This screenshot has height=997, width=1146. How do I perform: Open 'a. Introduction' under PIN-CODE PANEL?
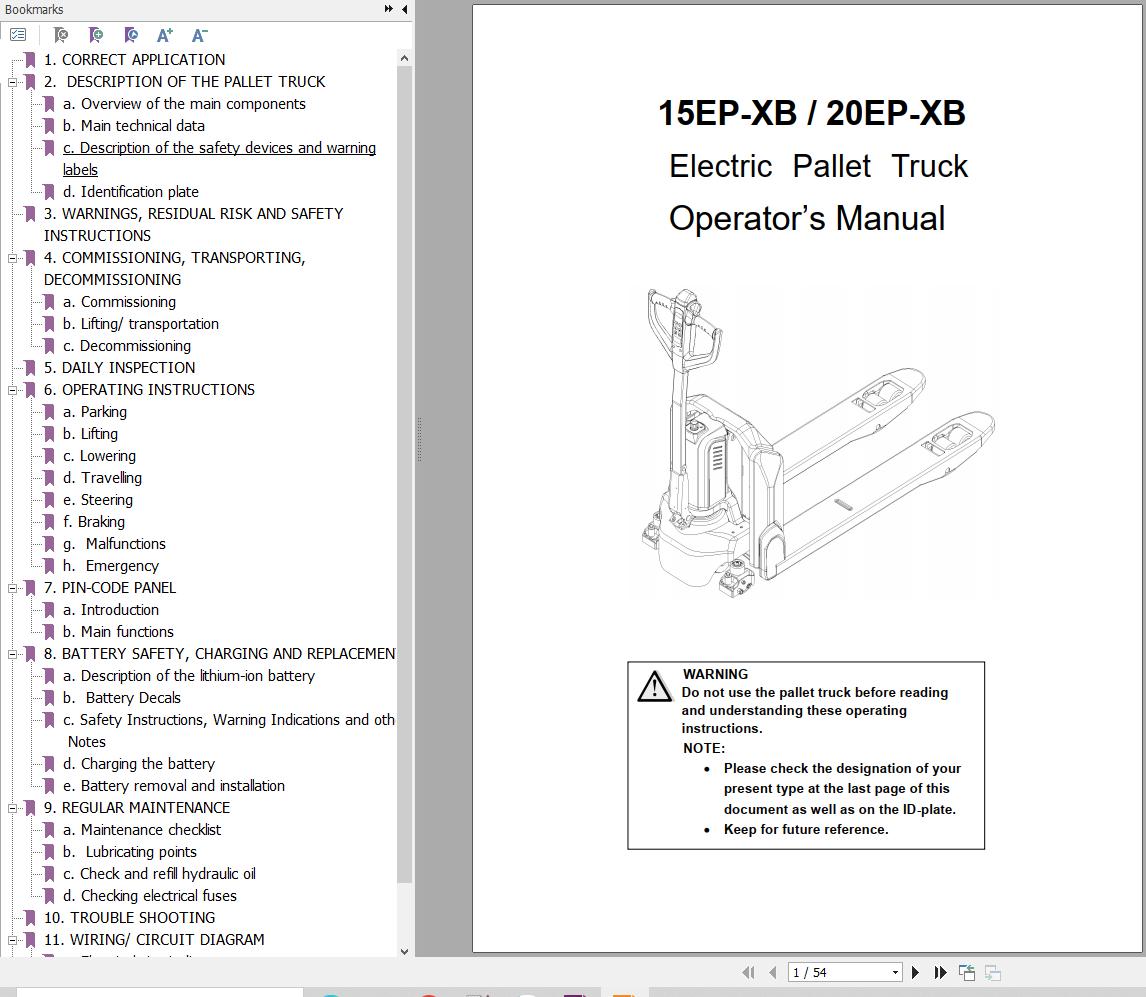click(x=111, y=610)
